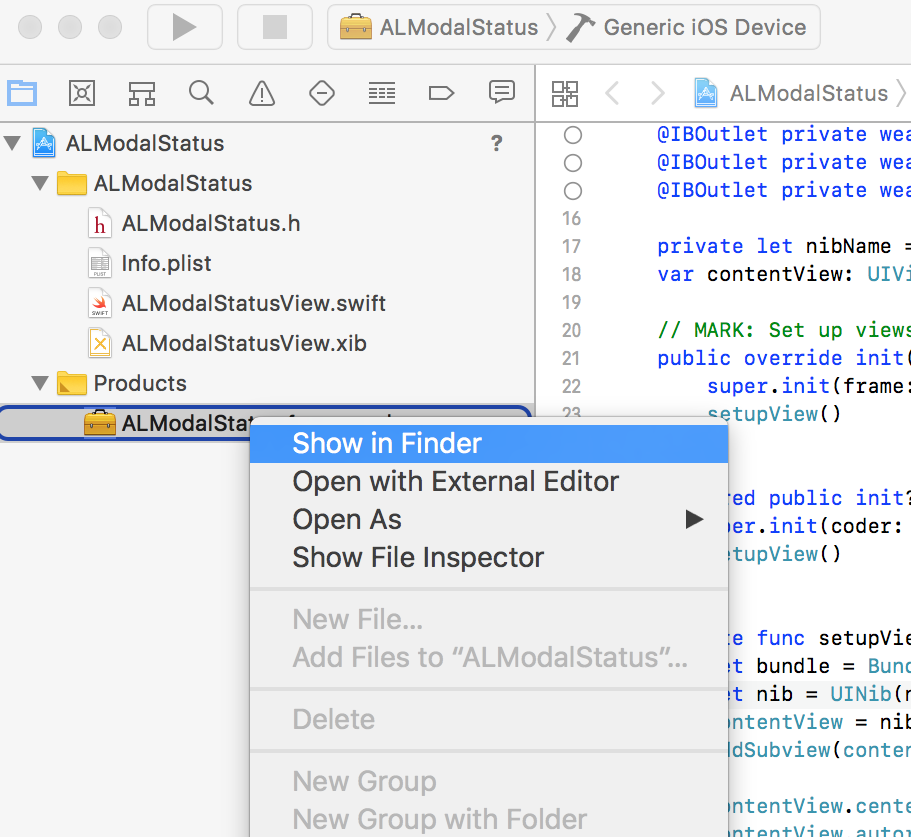Click the first IBOutlet connection circle
Image resolution: width=911 pixels, height=837 pixels.
coord(573,135)
